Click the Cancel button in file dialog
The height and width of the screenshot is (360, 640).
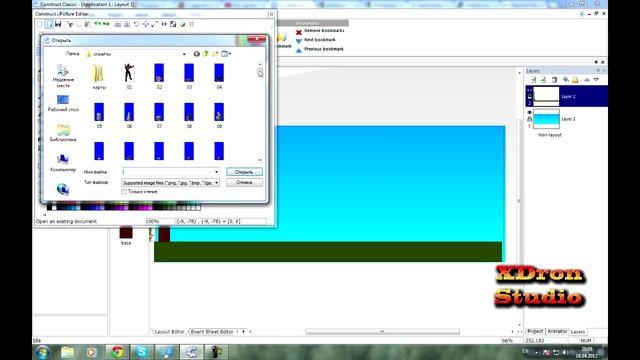point(244,182)
